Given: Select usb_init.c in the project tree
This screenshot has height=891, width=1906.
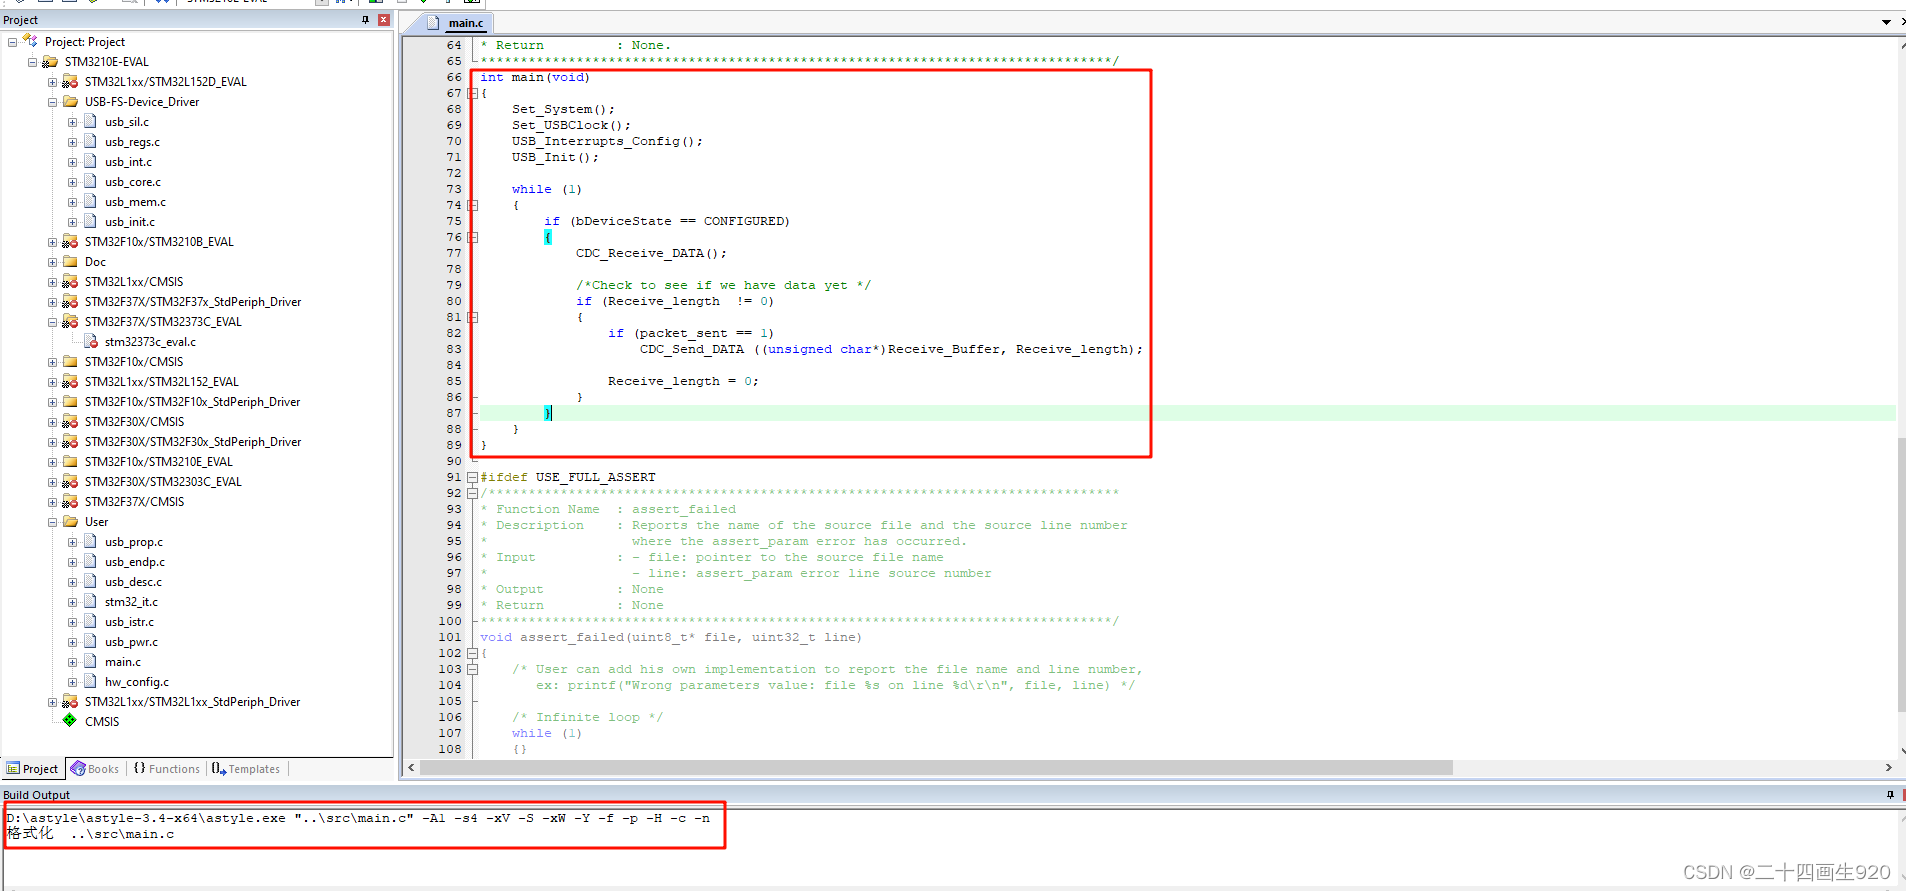Looking at the screenshot, I should click(130, 222).
